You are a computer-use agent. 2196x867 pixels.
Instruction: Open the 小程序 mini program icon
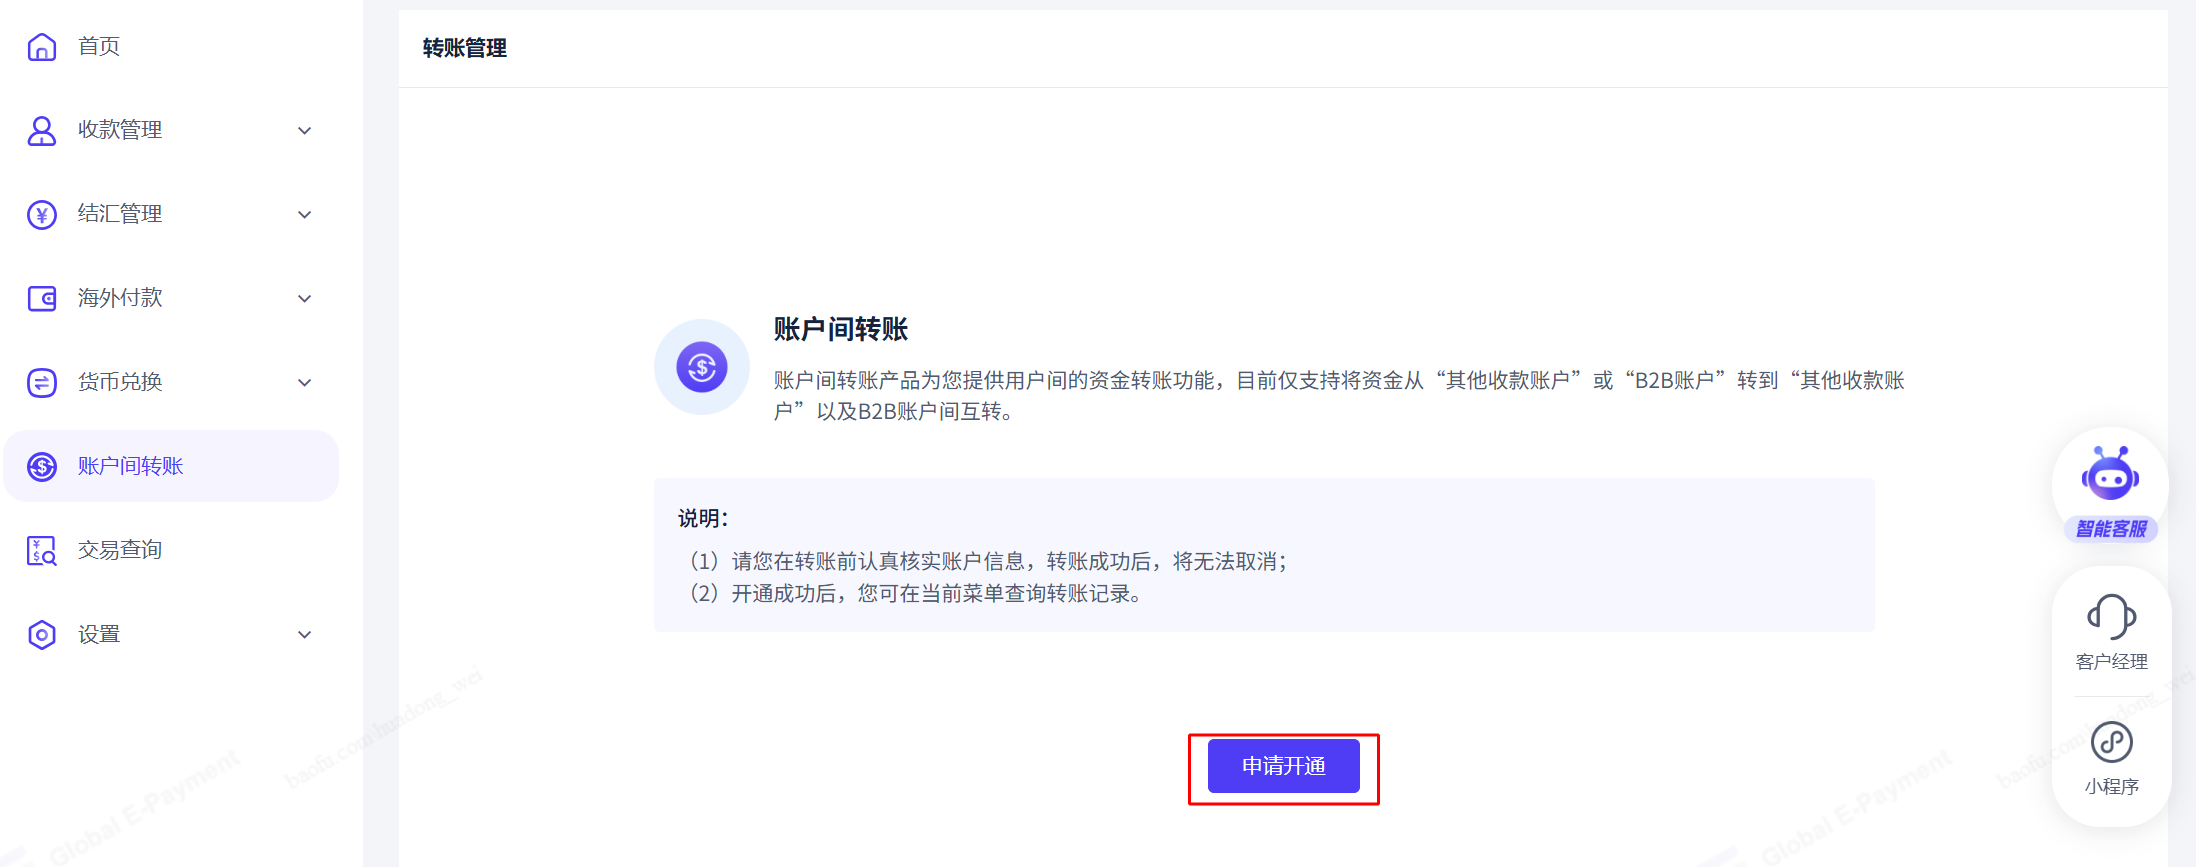[2111, 756]
